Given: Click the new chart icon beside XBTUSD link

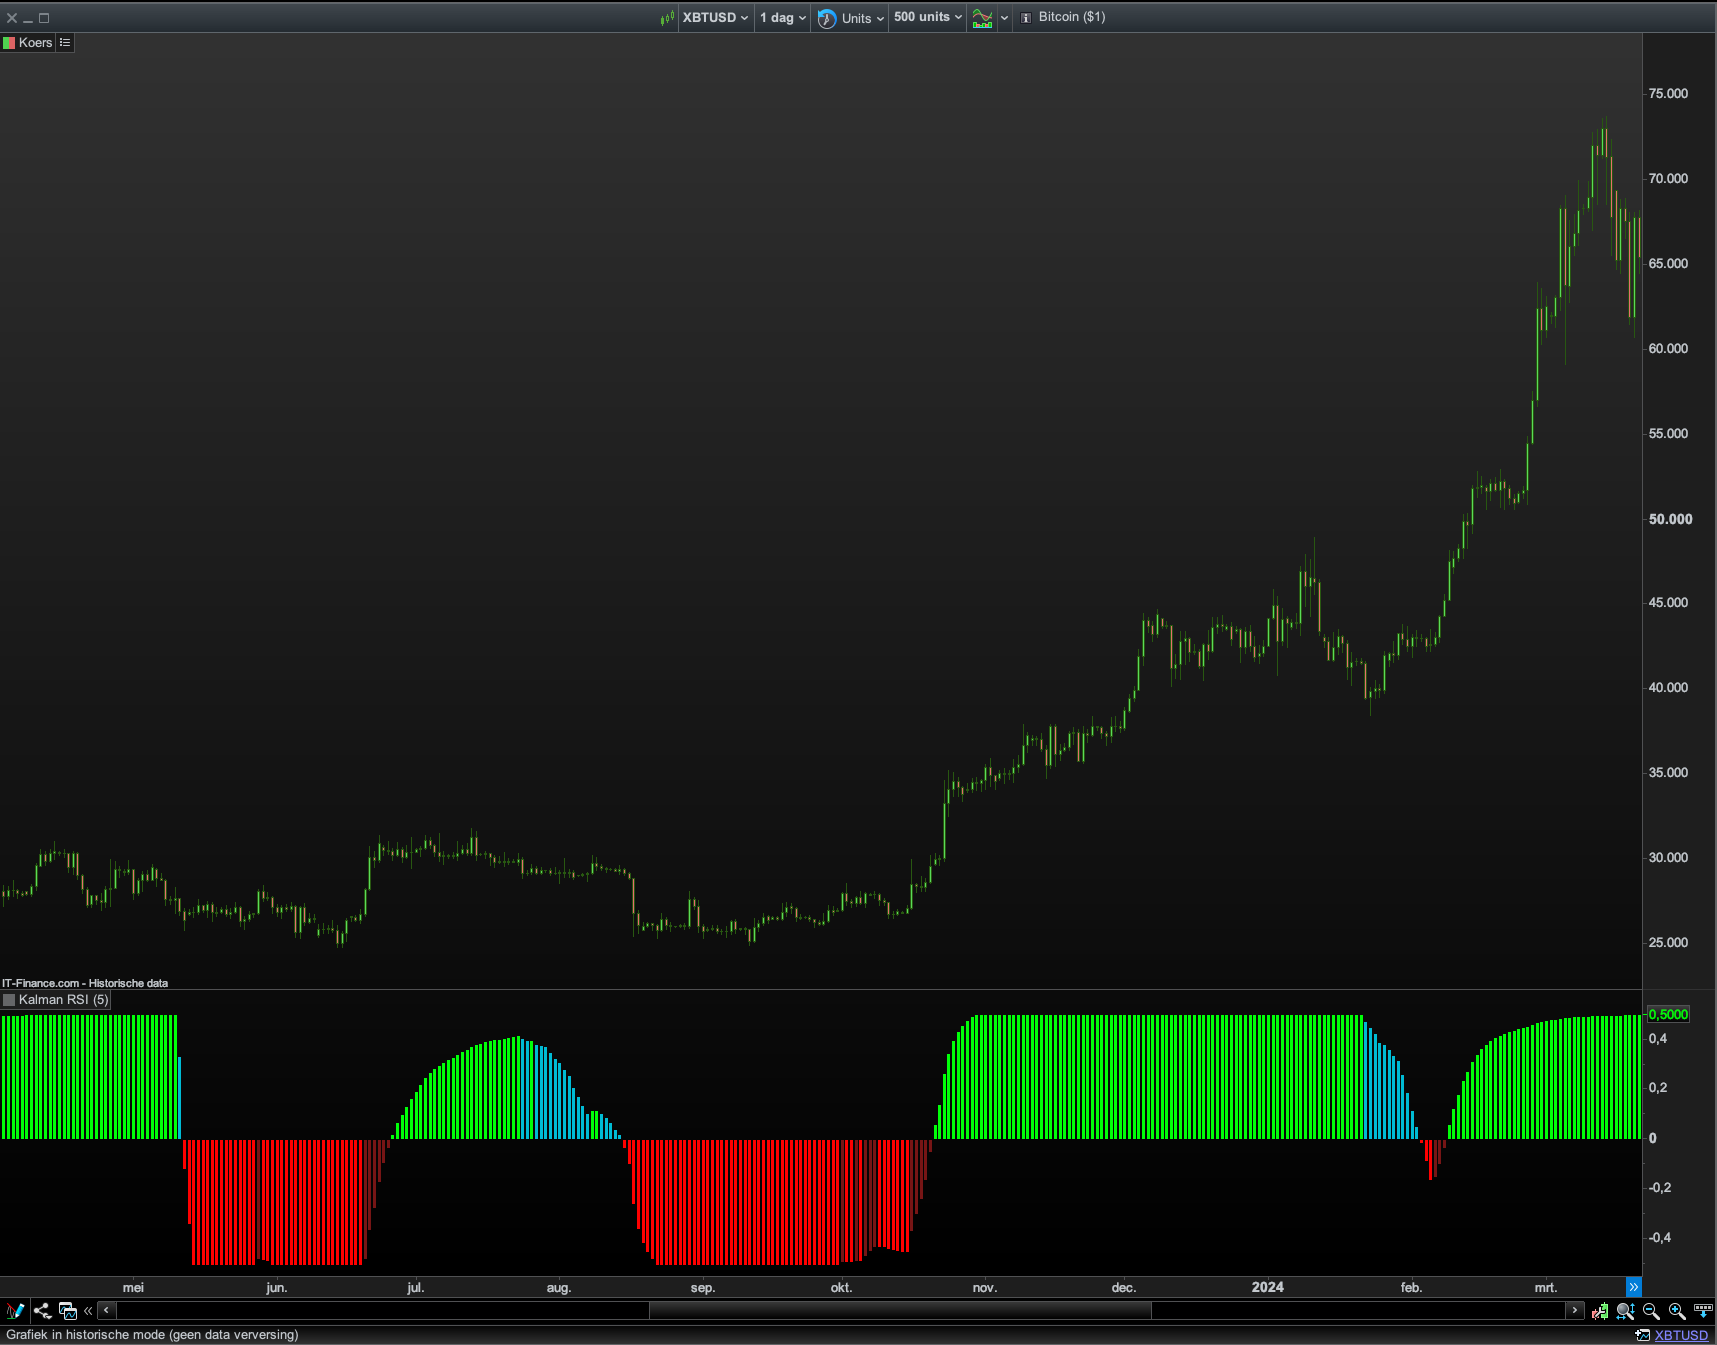Looking at the screenshot, I should click(x=1642, y=1335).
